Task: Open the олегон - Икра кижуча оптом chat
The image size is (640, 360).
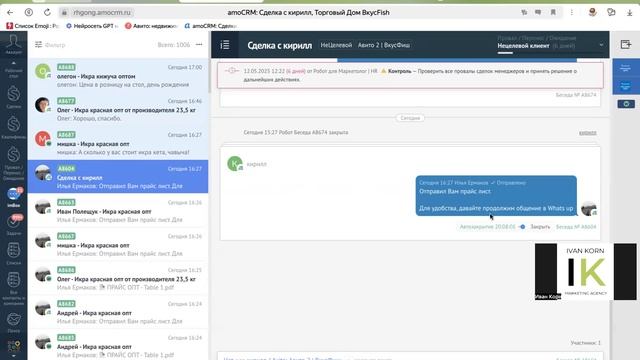Action: pyautogui.click(x=118, y=75)
